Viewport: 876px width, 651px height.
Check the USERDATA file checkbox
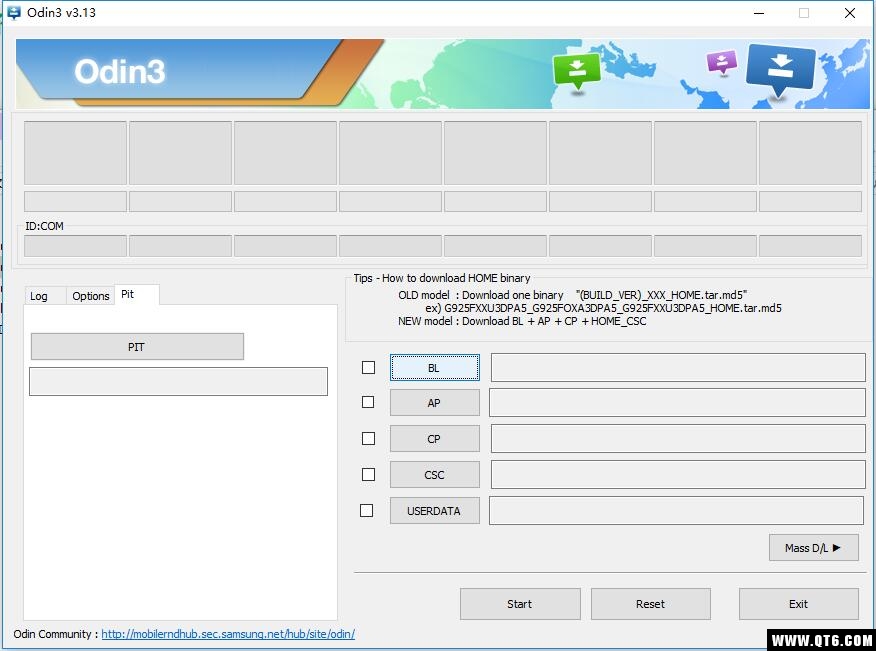(366, 510)
